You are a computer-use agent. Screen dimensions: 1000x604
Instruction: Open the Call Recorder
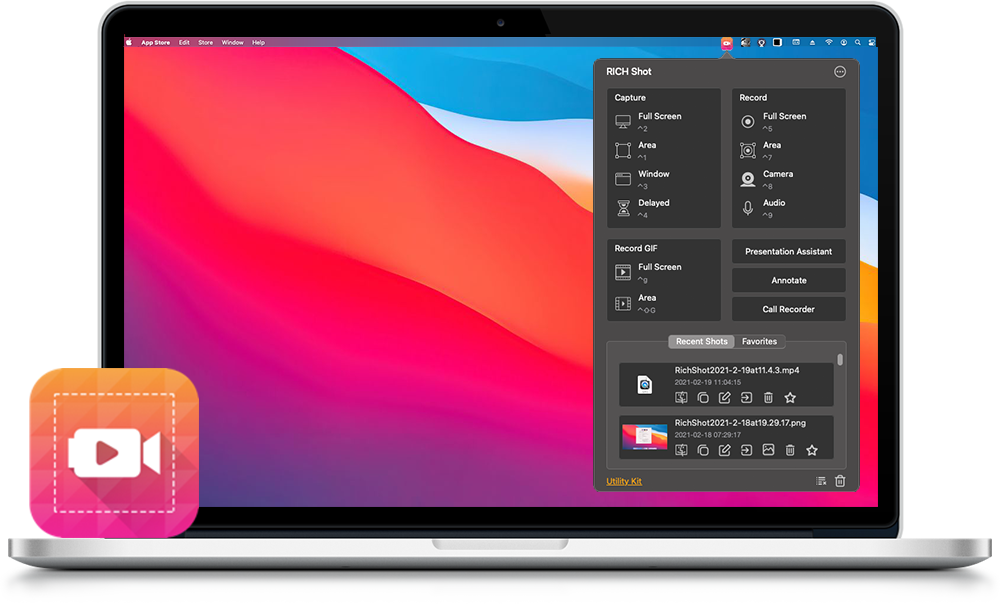click(x=788, y=309)
